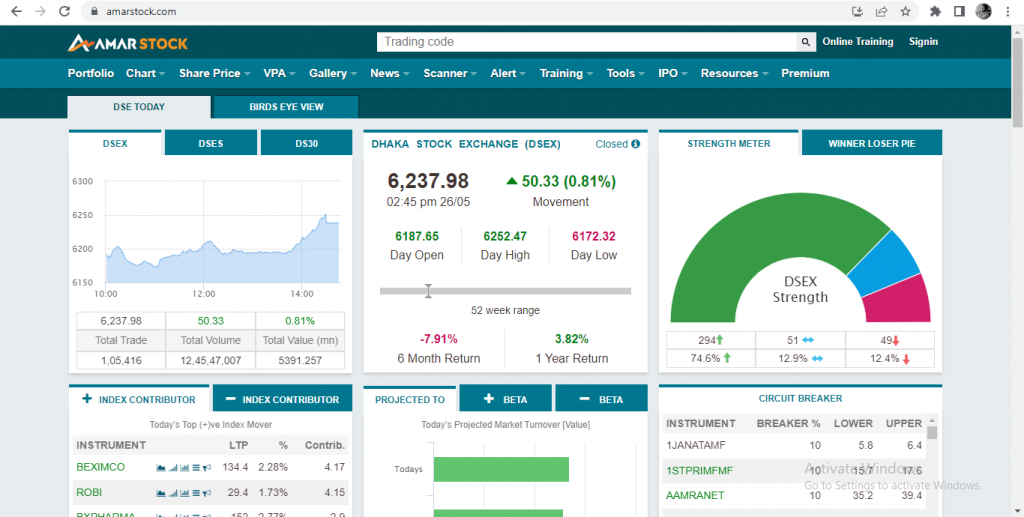This screenshot has width=1024, height=517.
Task: Expand the News dropdown menu
Action: click(390, 73)
